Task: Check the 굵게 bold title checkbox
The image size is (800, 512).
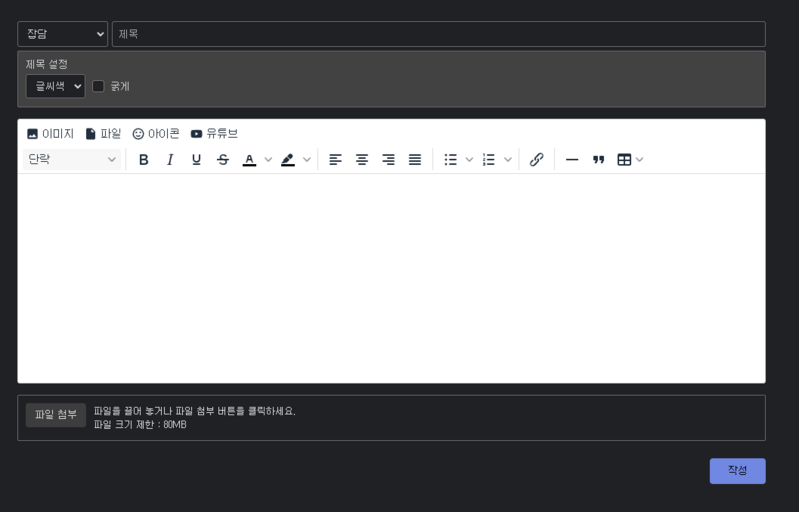Action: click(98, 86)
